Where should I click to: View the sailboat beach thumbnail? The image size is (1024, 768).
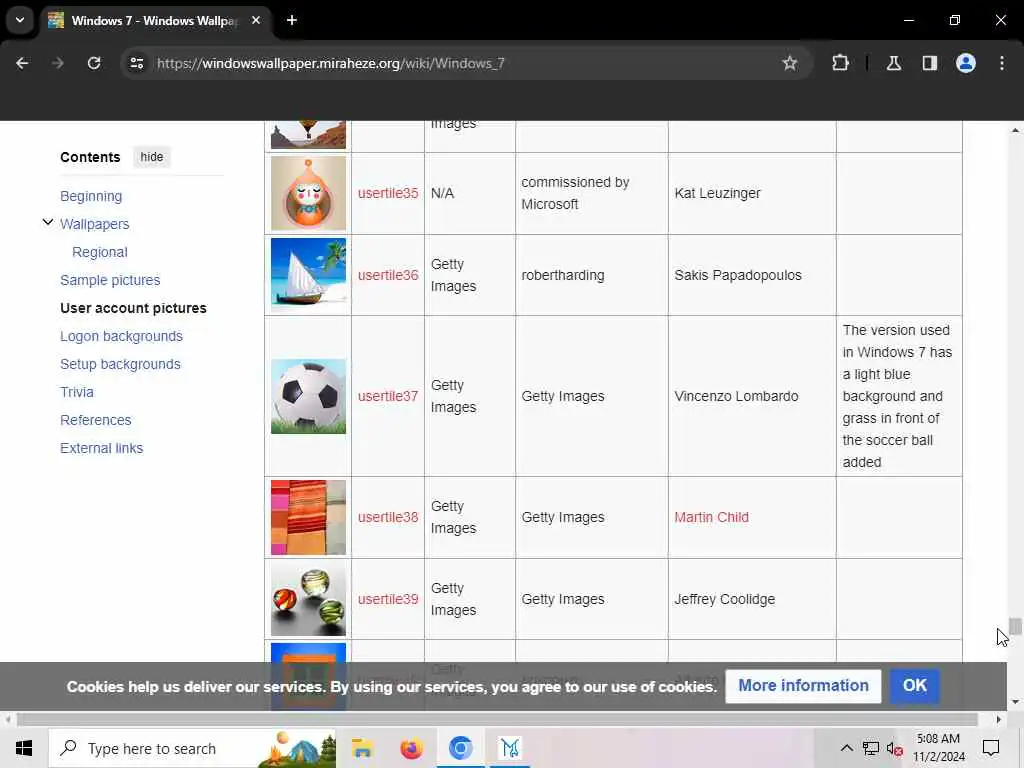[308, 275]
